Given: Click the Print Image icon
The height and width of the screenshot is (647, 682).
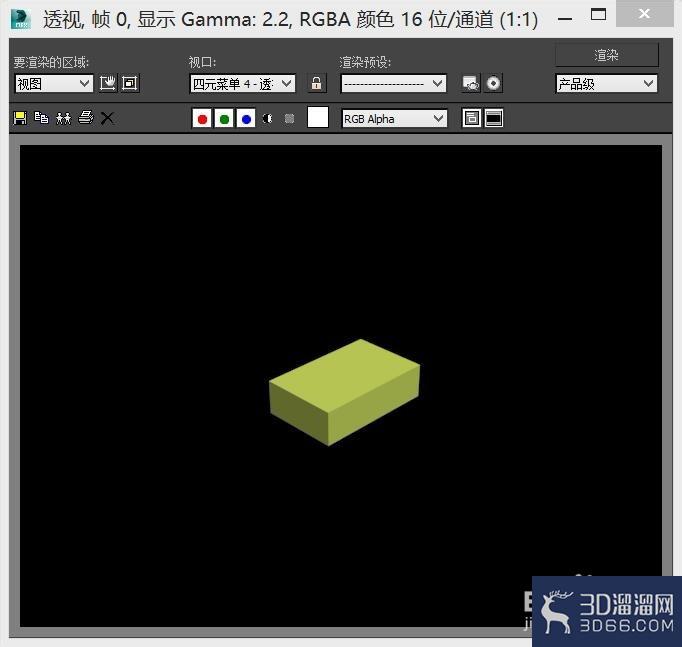Looking at the screenshot, I should coord(86,117).
